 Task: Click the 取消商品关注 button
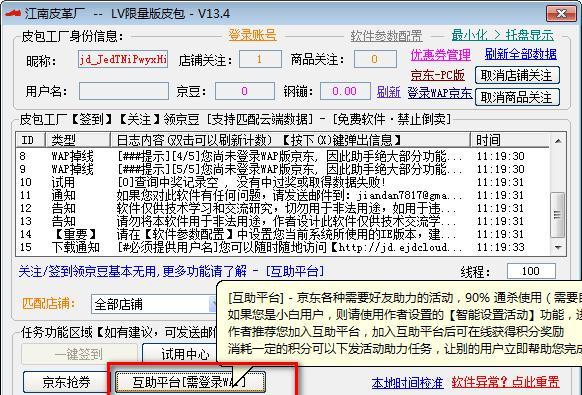[517, 97]
